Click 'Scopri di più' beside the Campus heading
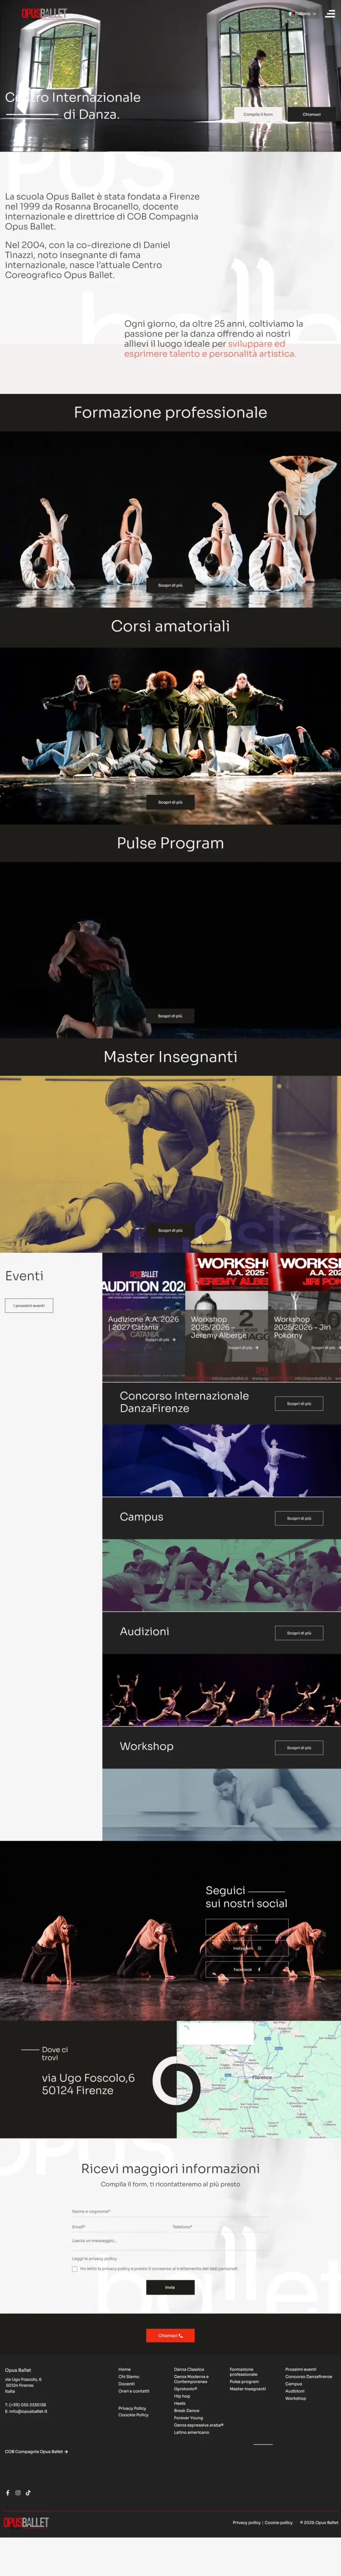Viewport: 341px width, 2576px height. tap(299, 1518)
